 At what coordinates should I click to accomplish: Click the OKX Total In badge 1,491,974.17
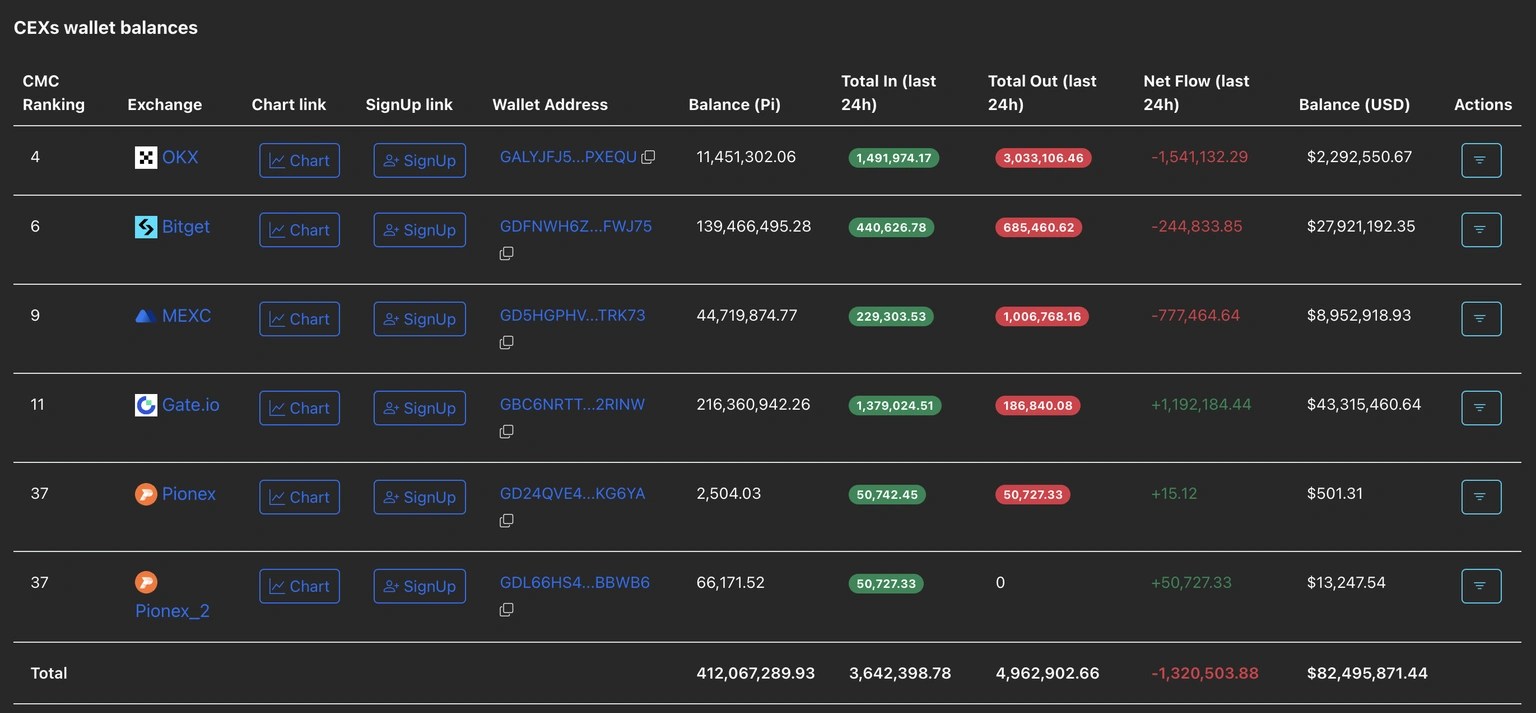click(893, 158)
